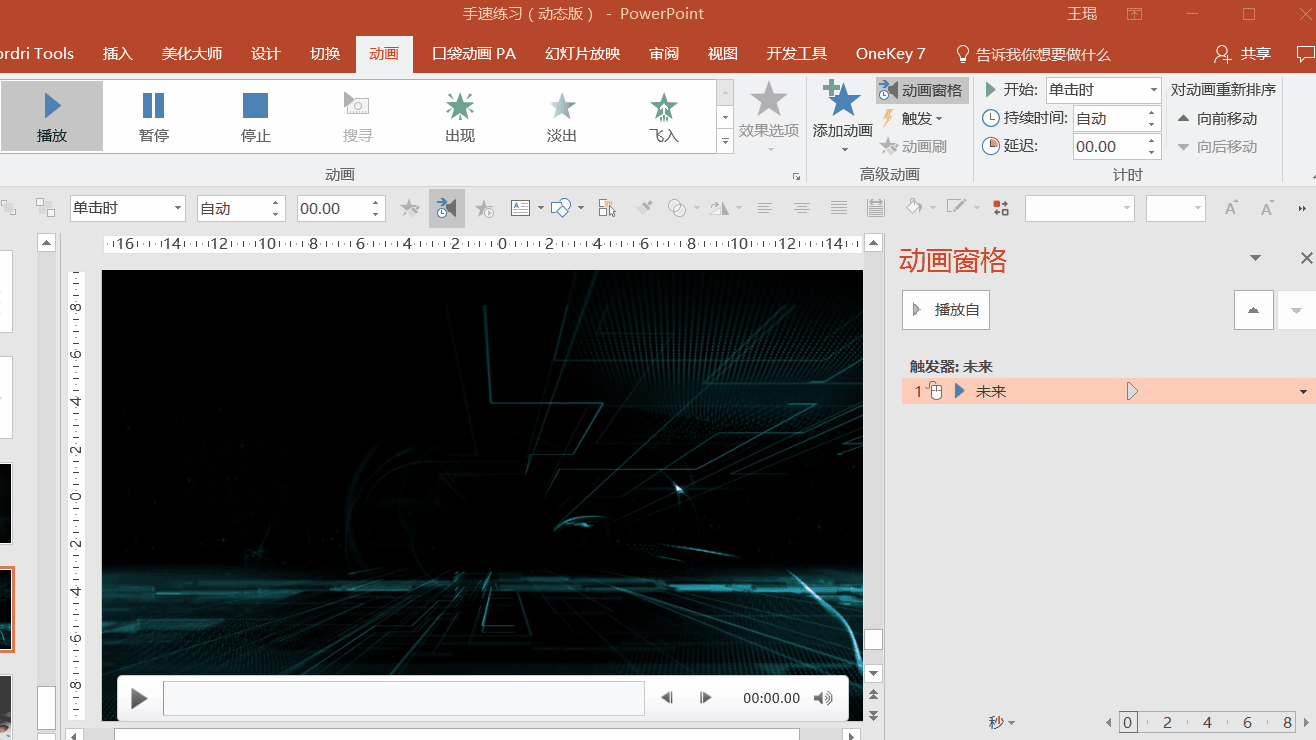The image size is (1316, 740).
Task: Open the empty font name combo box
Action: point(1080,208)
